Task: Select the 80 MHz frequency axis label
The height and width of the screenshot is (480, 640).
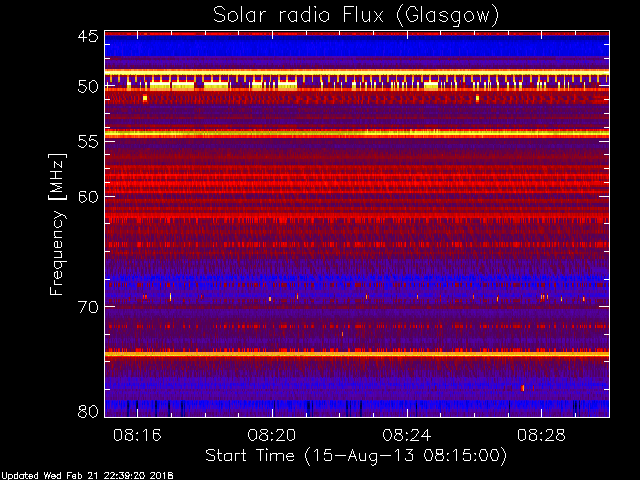Action: click(x=88, y=411)
